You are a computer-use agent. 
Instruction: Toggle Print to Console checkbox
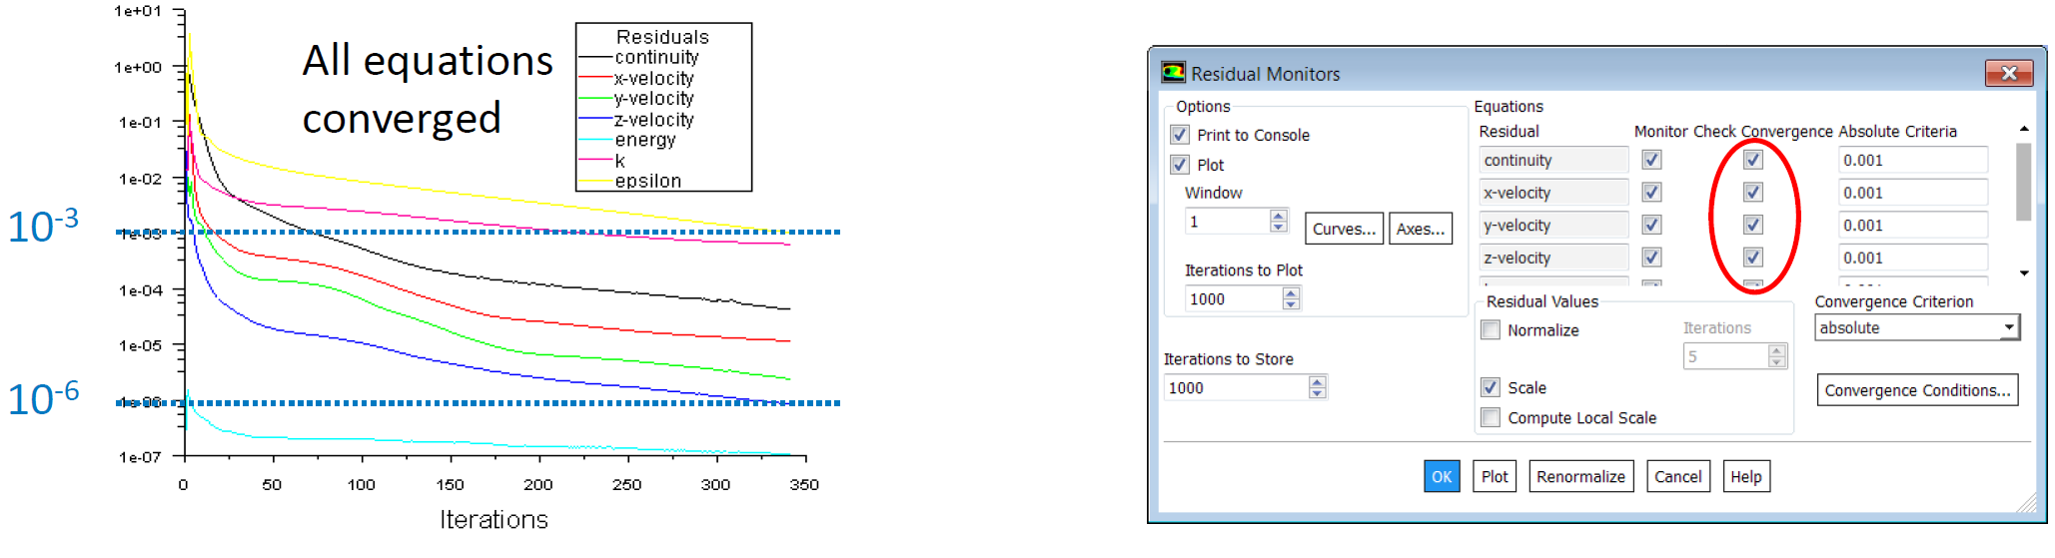1180,135
